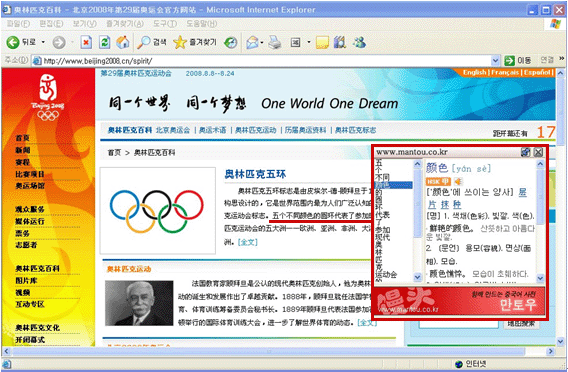Click the Print icon in toolbar
Image resolution: width=568 pixels, height=372 pixels.
(x=275, y=43)
